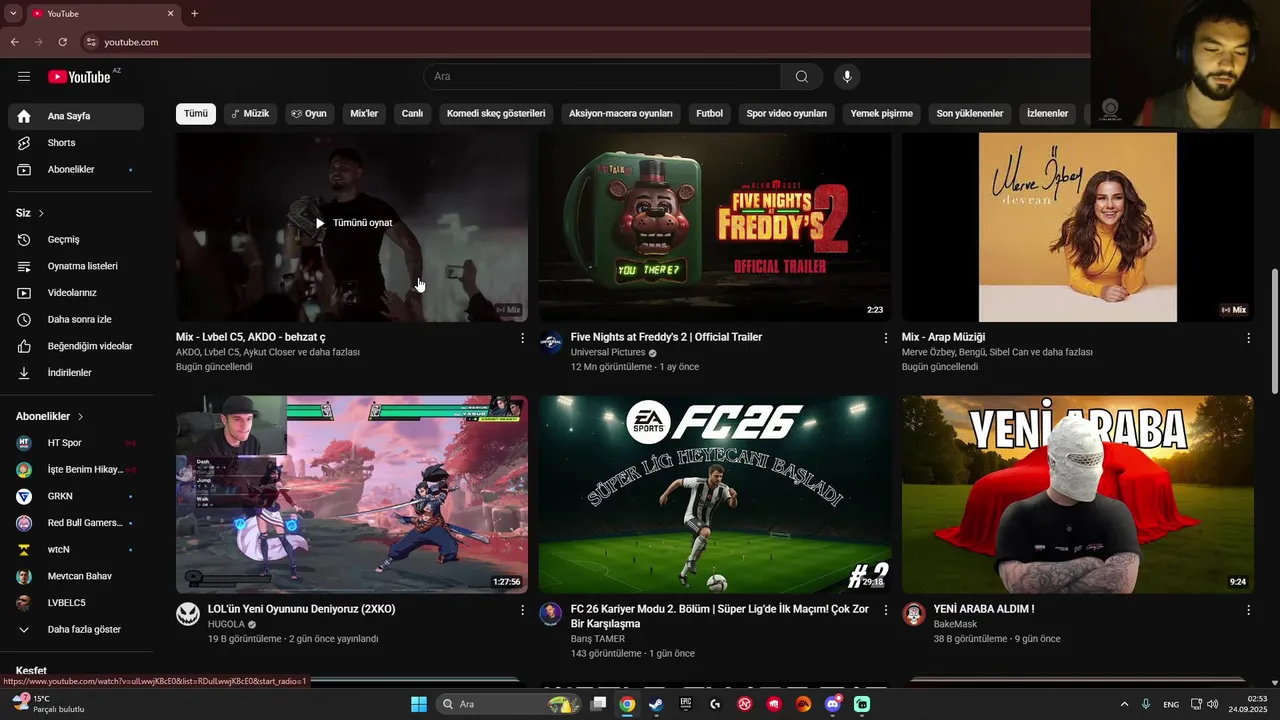
Task: Select the İzlenenler chip
Action: pos(1047,114)
